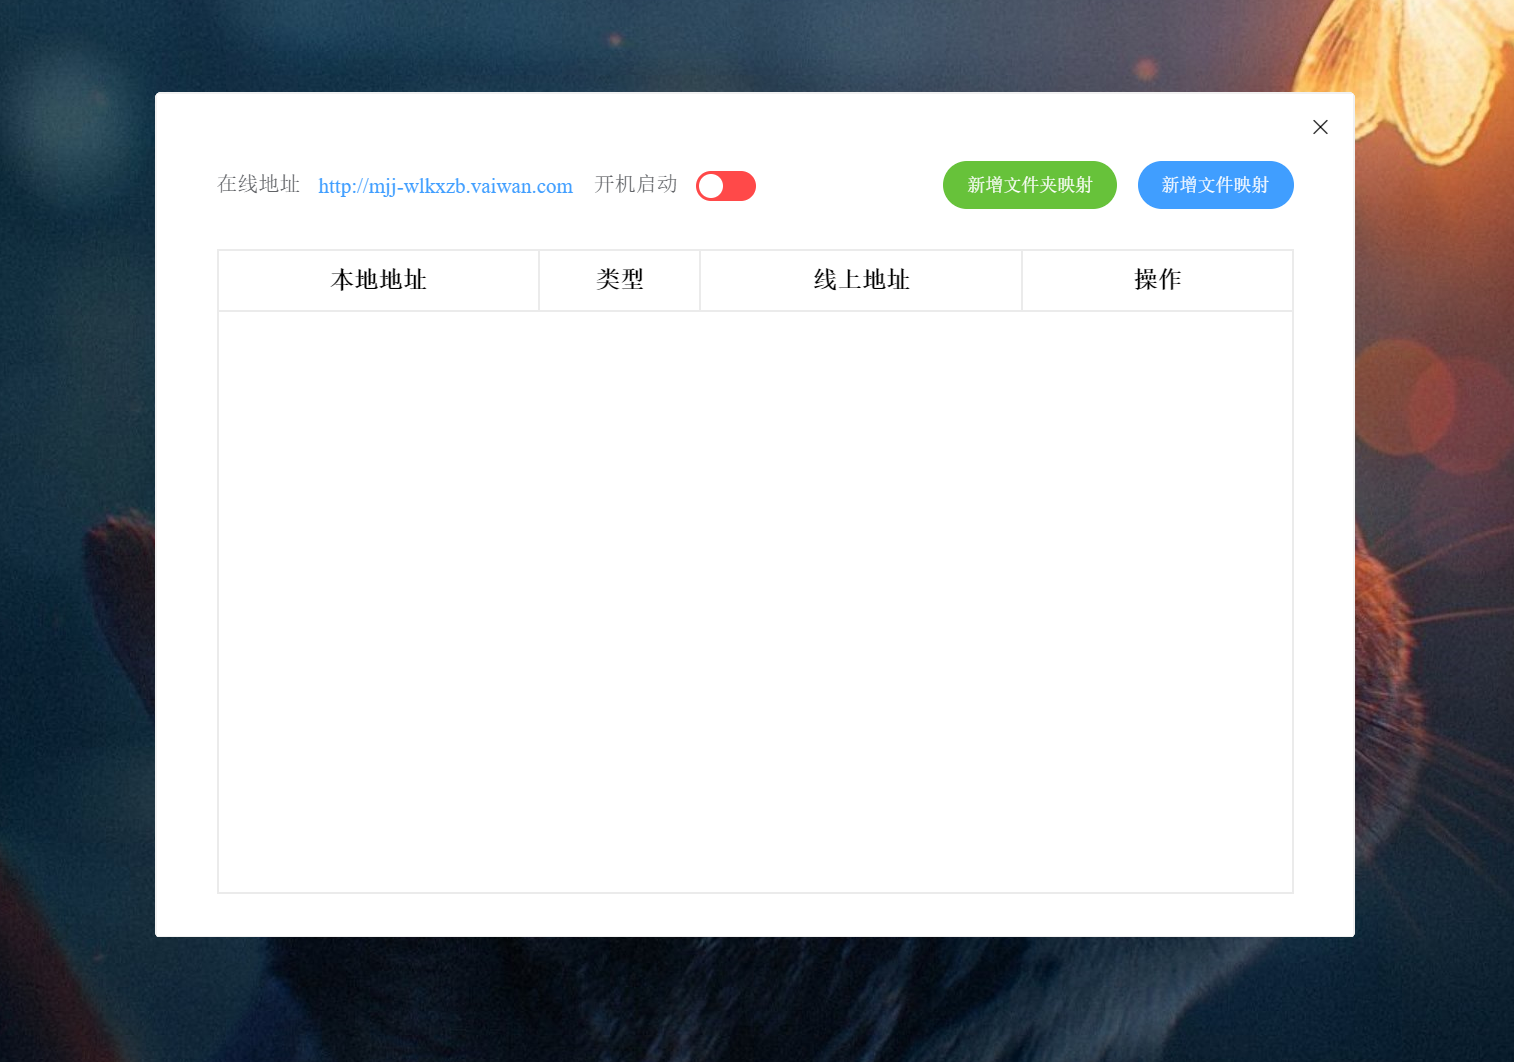This screenshot has height=1062, width=1514.
Task: Select the 本地地址 column header
Action: pyautogui.click(x=378, y=280)
